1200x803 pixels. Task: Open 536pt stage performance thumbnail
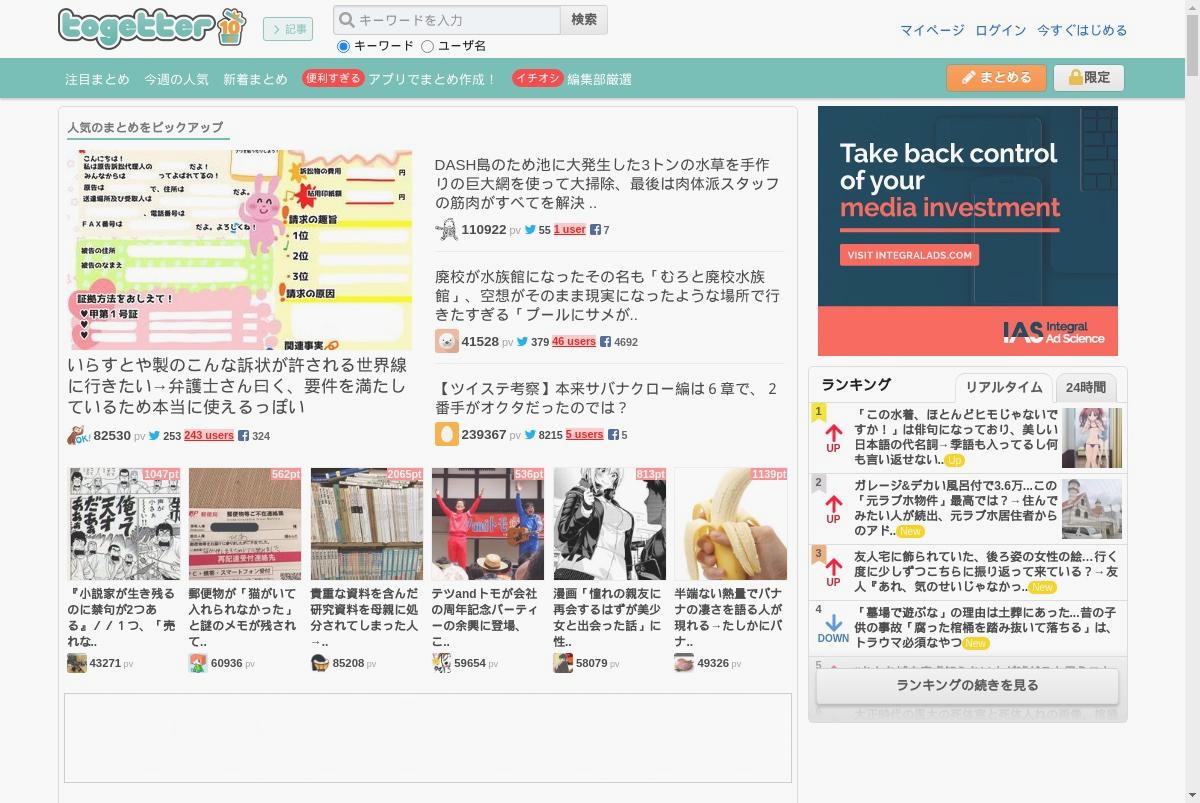click(488, 524)
